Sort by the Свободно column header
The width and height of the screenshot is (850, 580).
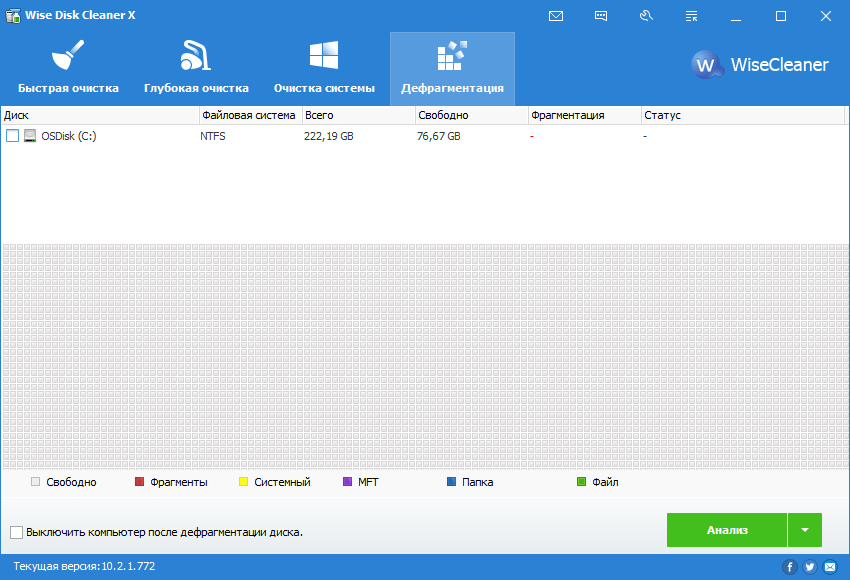[x=472, y=115]
